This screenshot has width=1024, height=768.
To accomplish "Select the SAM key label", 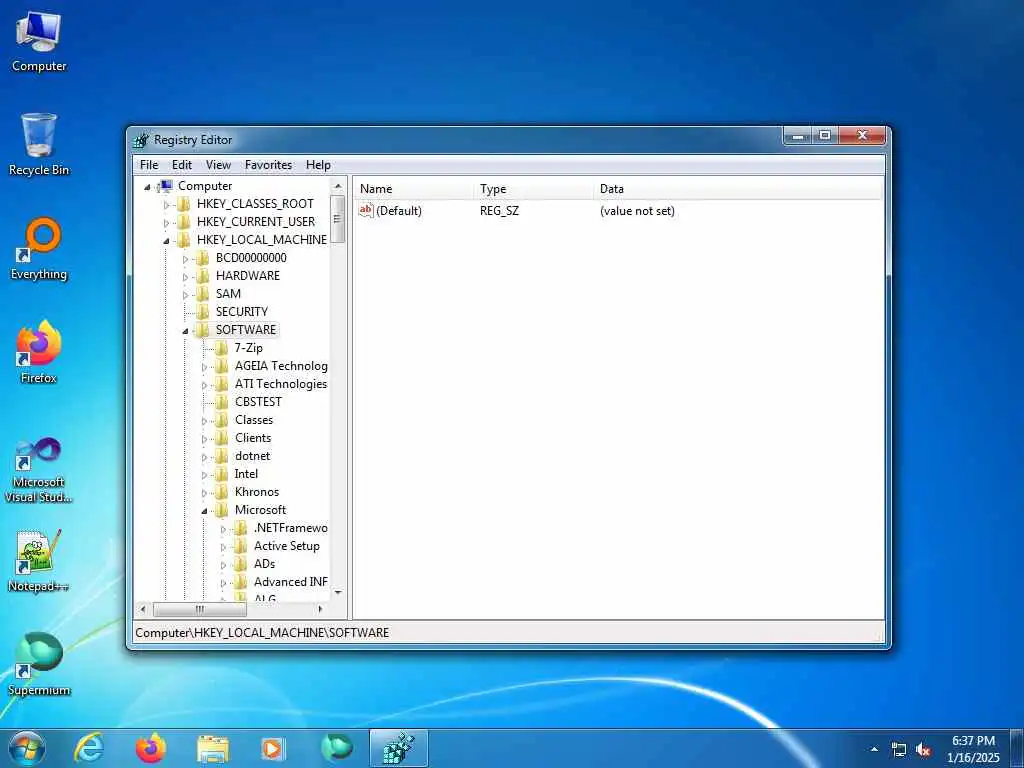I will [228, 294].
